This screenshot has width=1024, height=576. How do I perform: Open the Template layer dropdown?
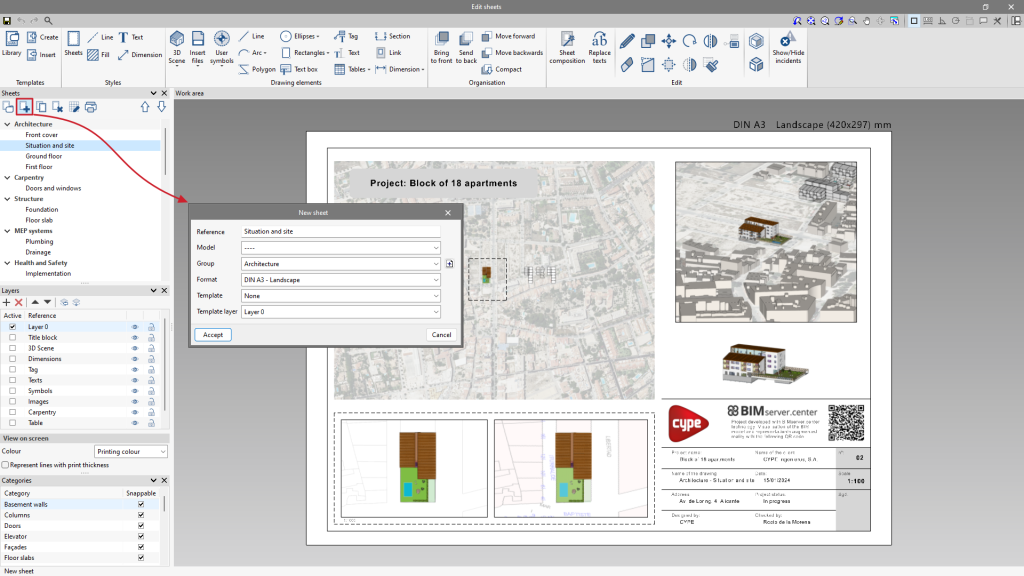tap(340, 312)
